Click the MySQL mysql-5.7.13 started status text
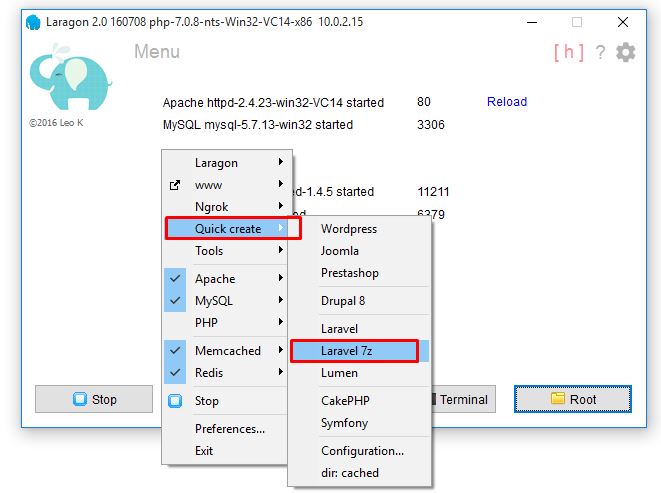 (258, 125)
